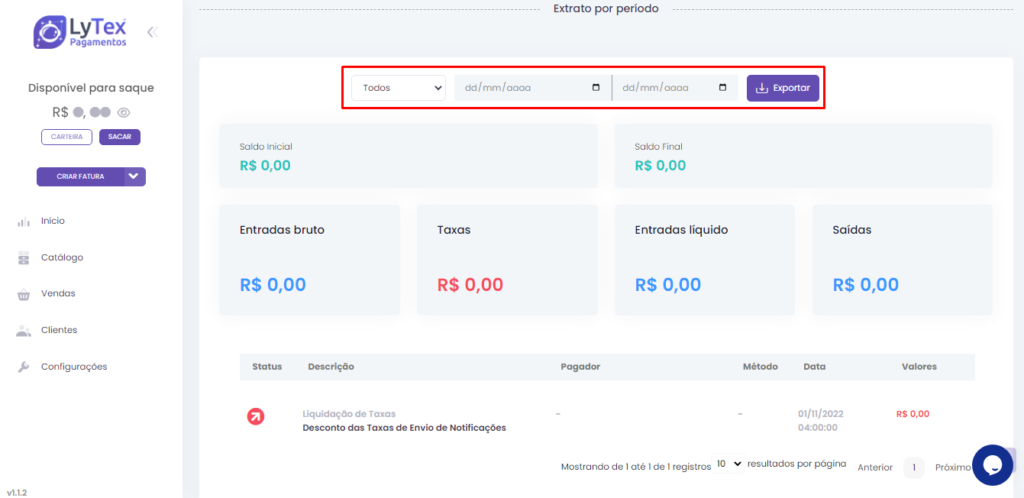Click the Taxas card
The width and height of the screenshot is (1024, 498).
click(x=507, y=260)
